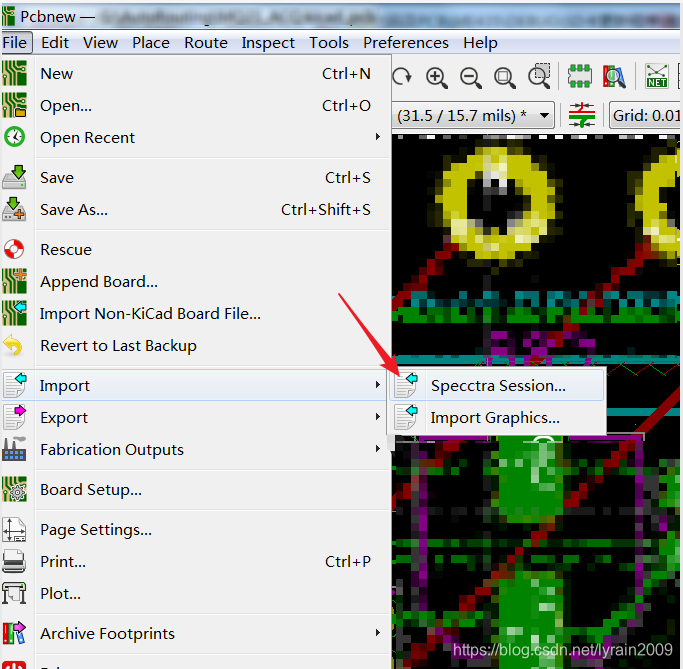Open the Place menu
This screenshot has height=669, width=683.
pos(151,43)
